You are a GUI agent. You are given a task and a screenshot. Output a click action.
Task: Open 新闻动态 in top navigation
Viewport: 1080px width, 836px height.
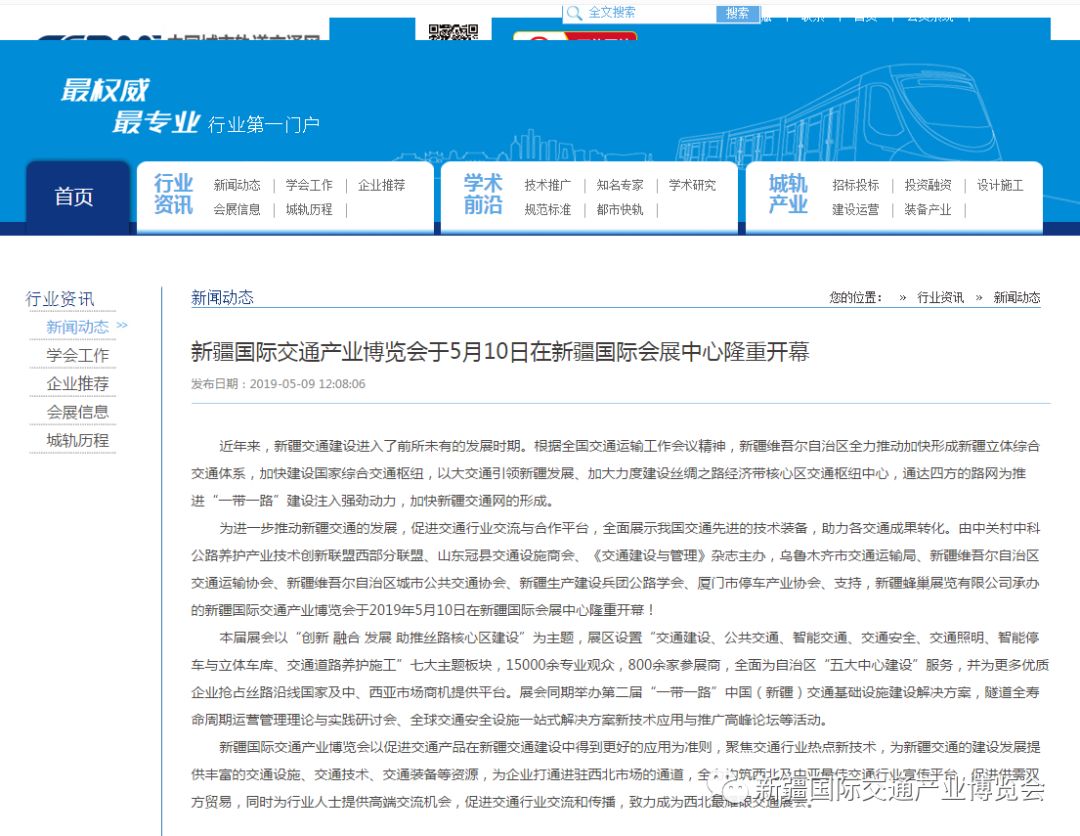tap(237, 185)
